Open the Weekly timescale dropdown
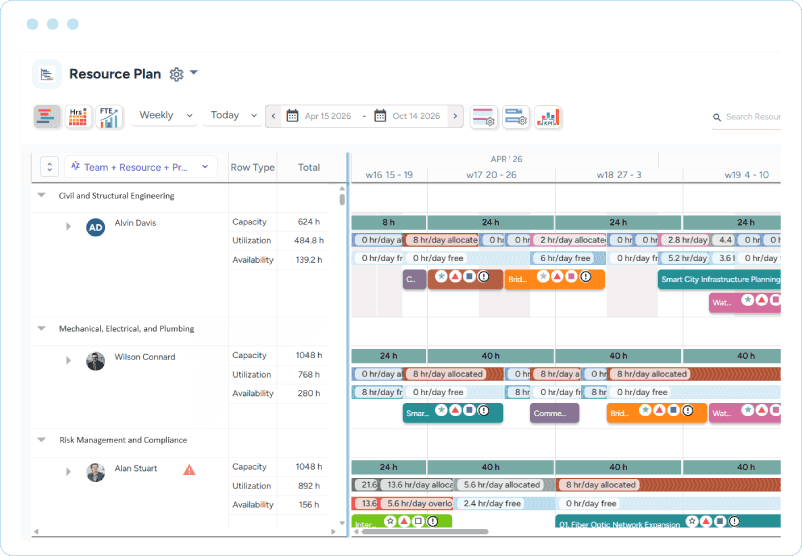 (x=165, y=116)
